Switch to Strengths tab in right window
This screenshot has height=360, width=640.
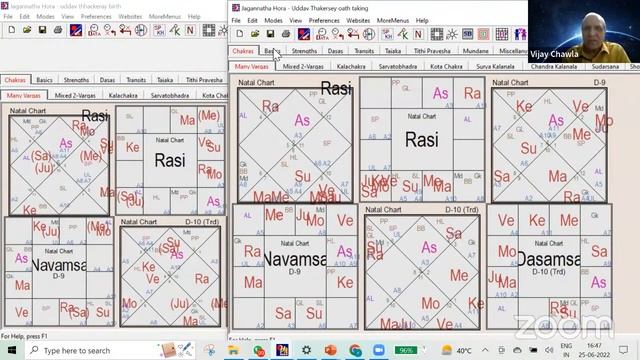coord(304,51)
